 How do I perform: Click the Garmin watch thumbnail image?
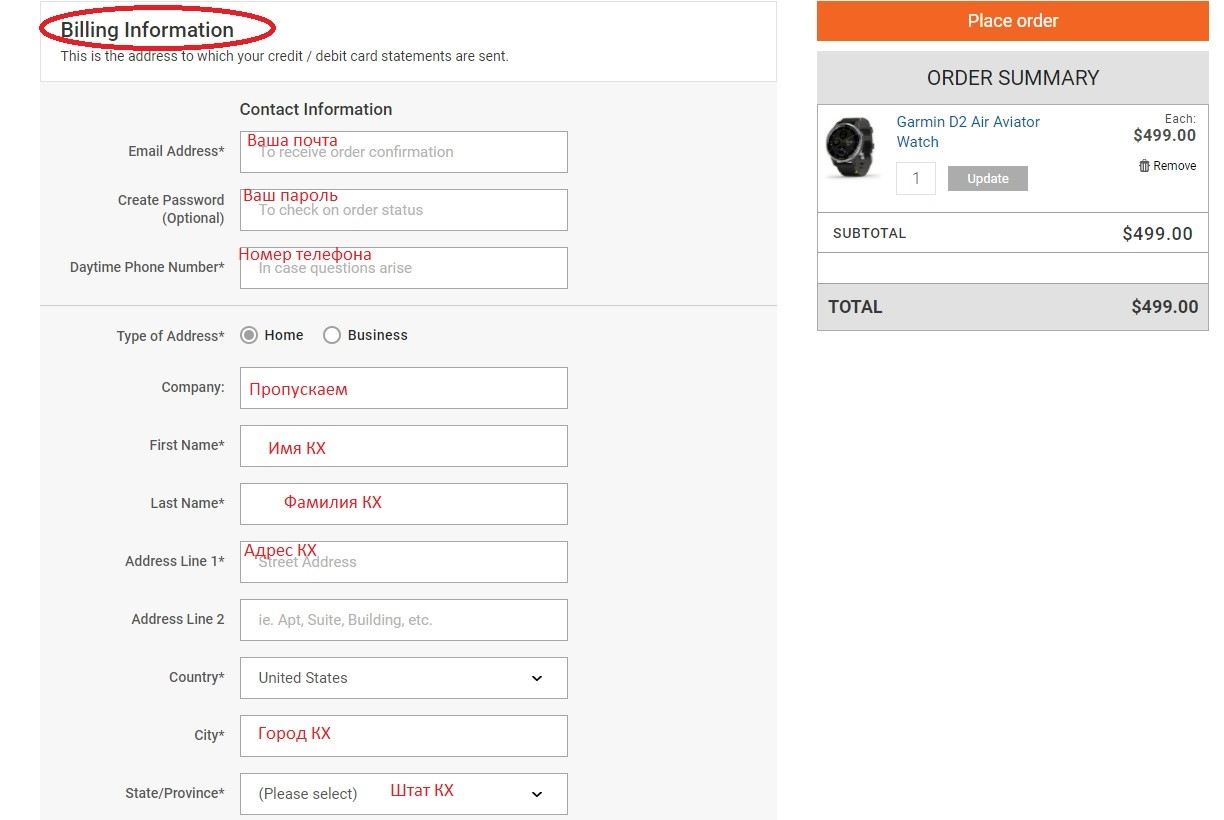[853, 147]
